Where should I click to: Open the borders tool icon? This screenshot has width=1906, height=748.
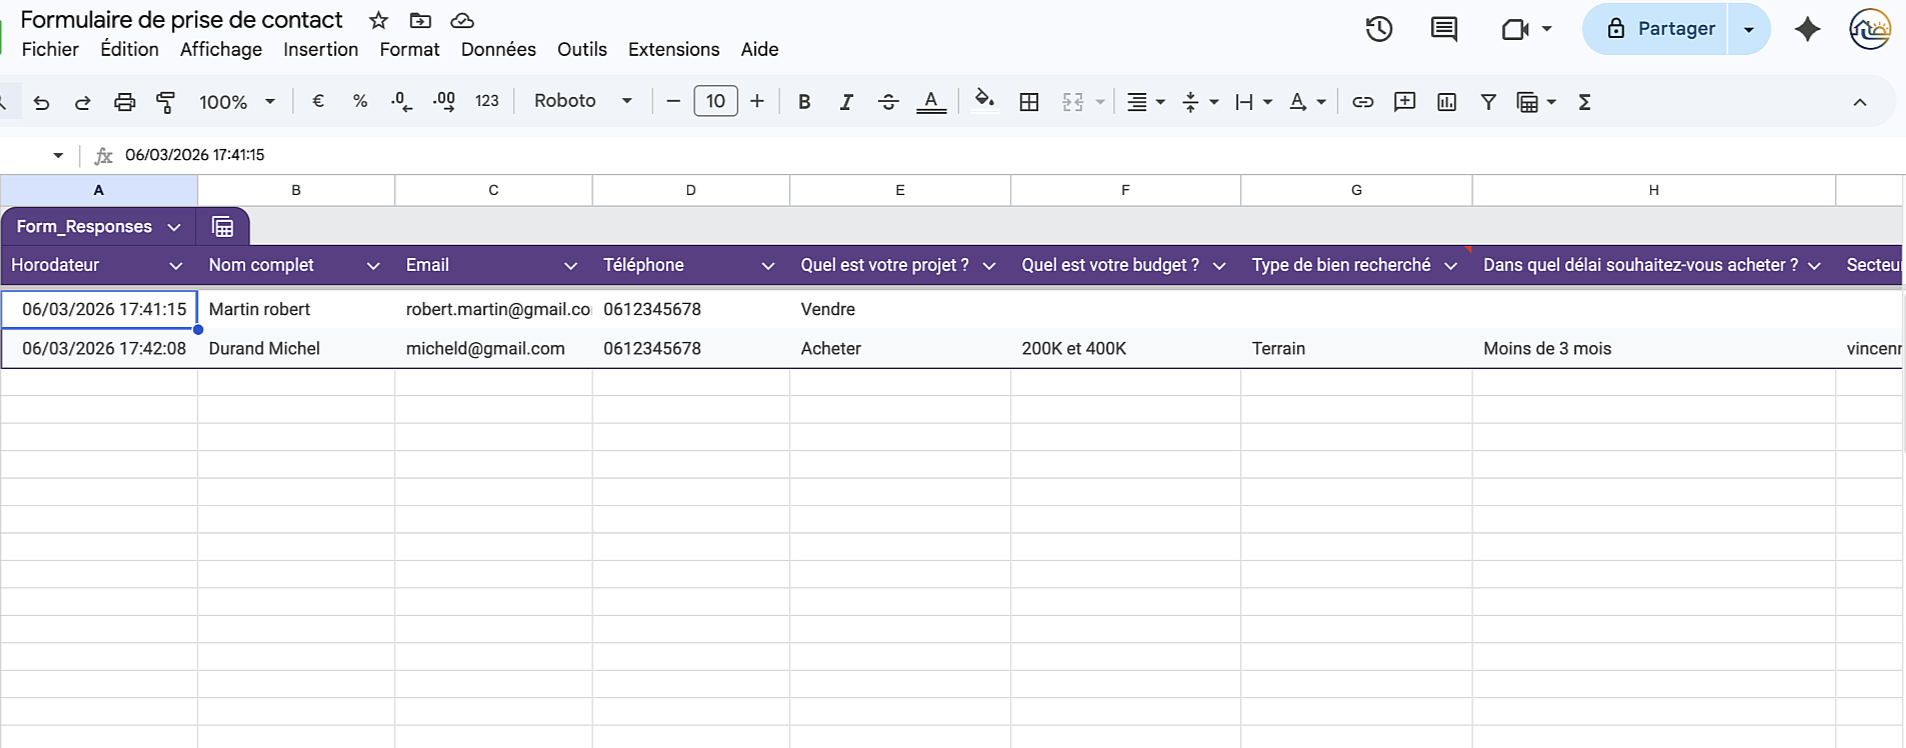pyautogui.click(x=1029, y=102)
